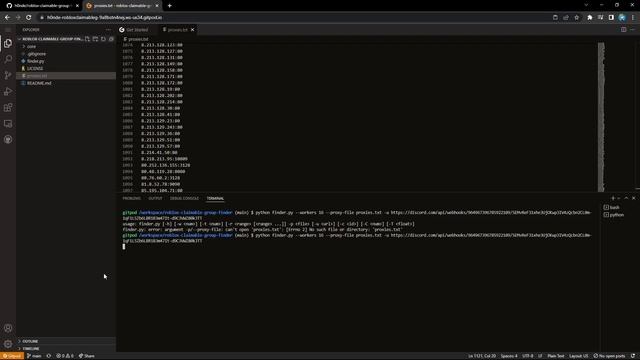Click the browser address bar URL
The image size is (640, 360).
click(x=104, y=18)
